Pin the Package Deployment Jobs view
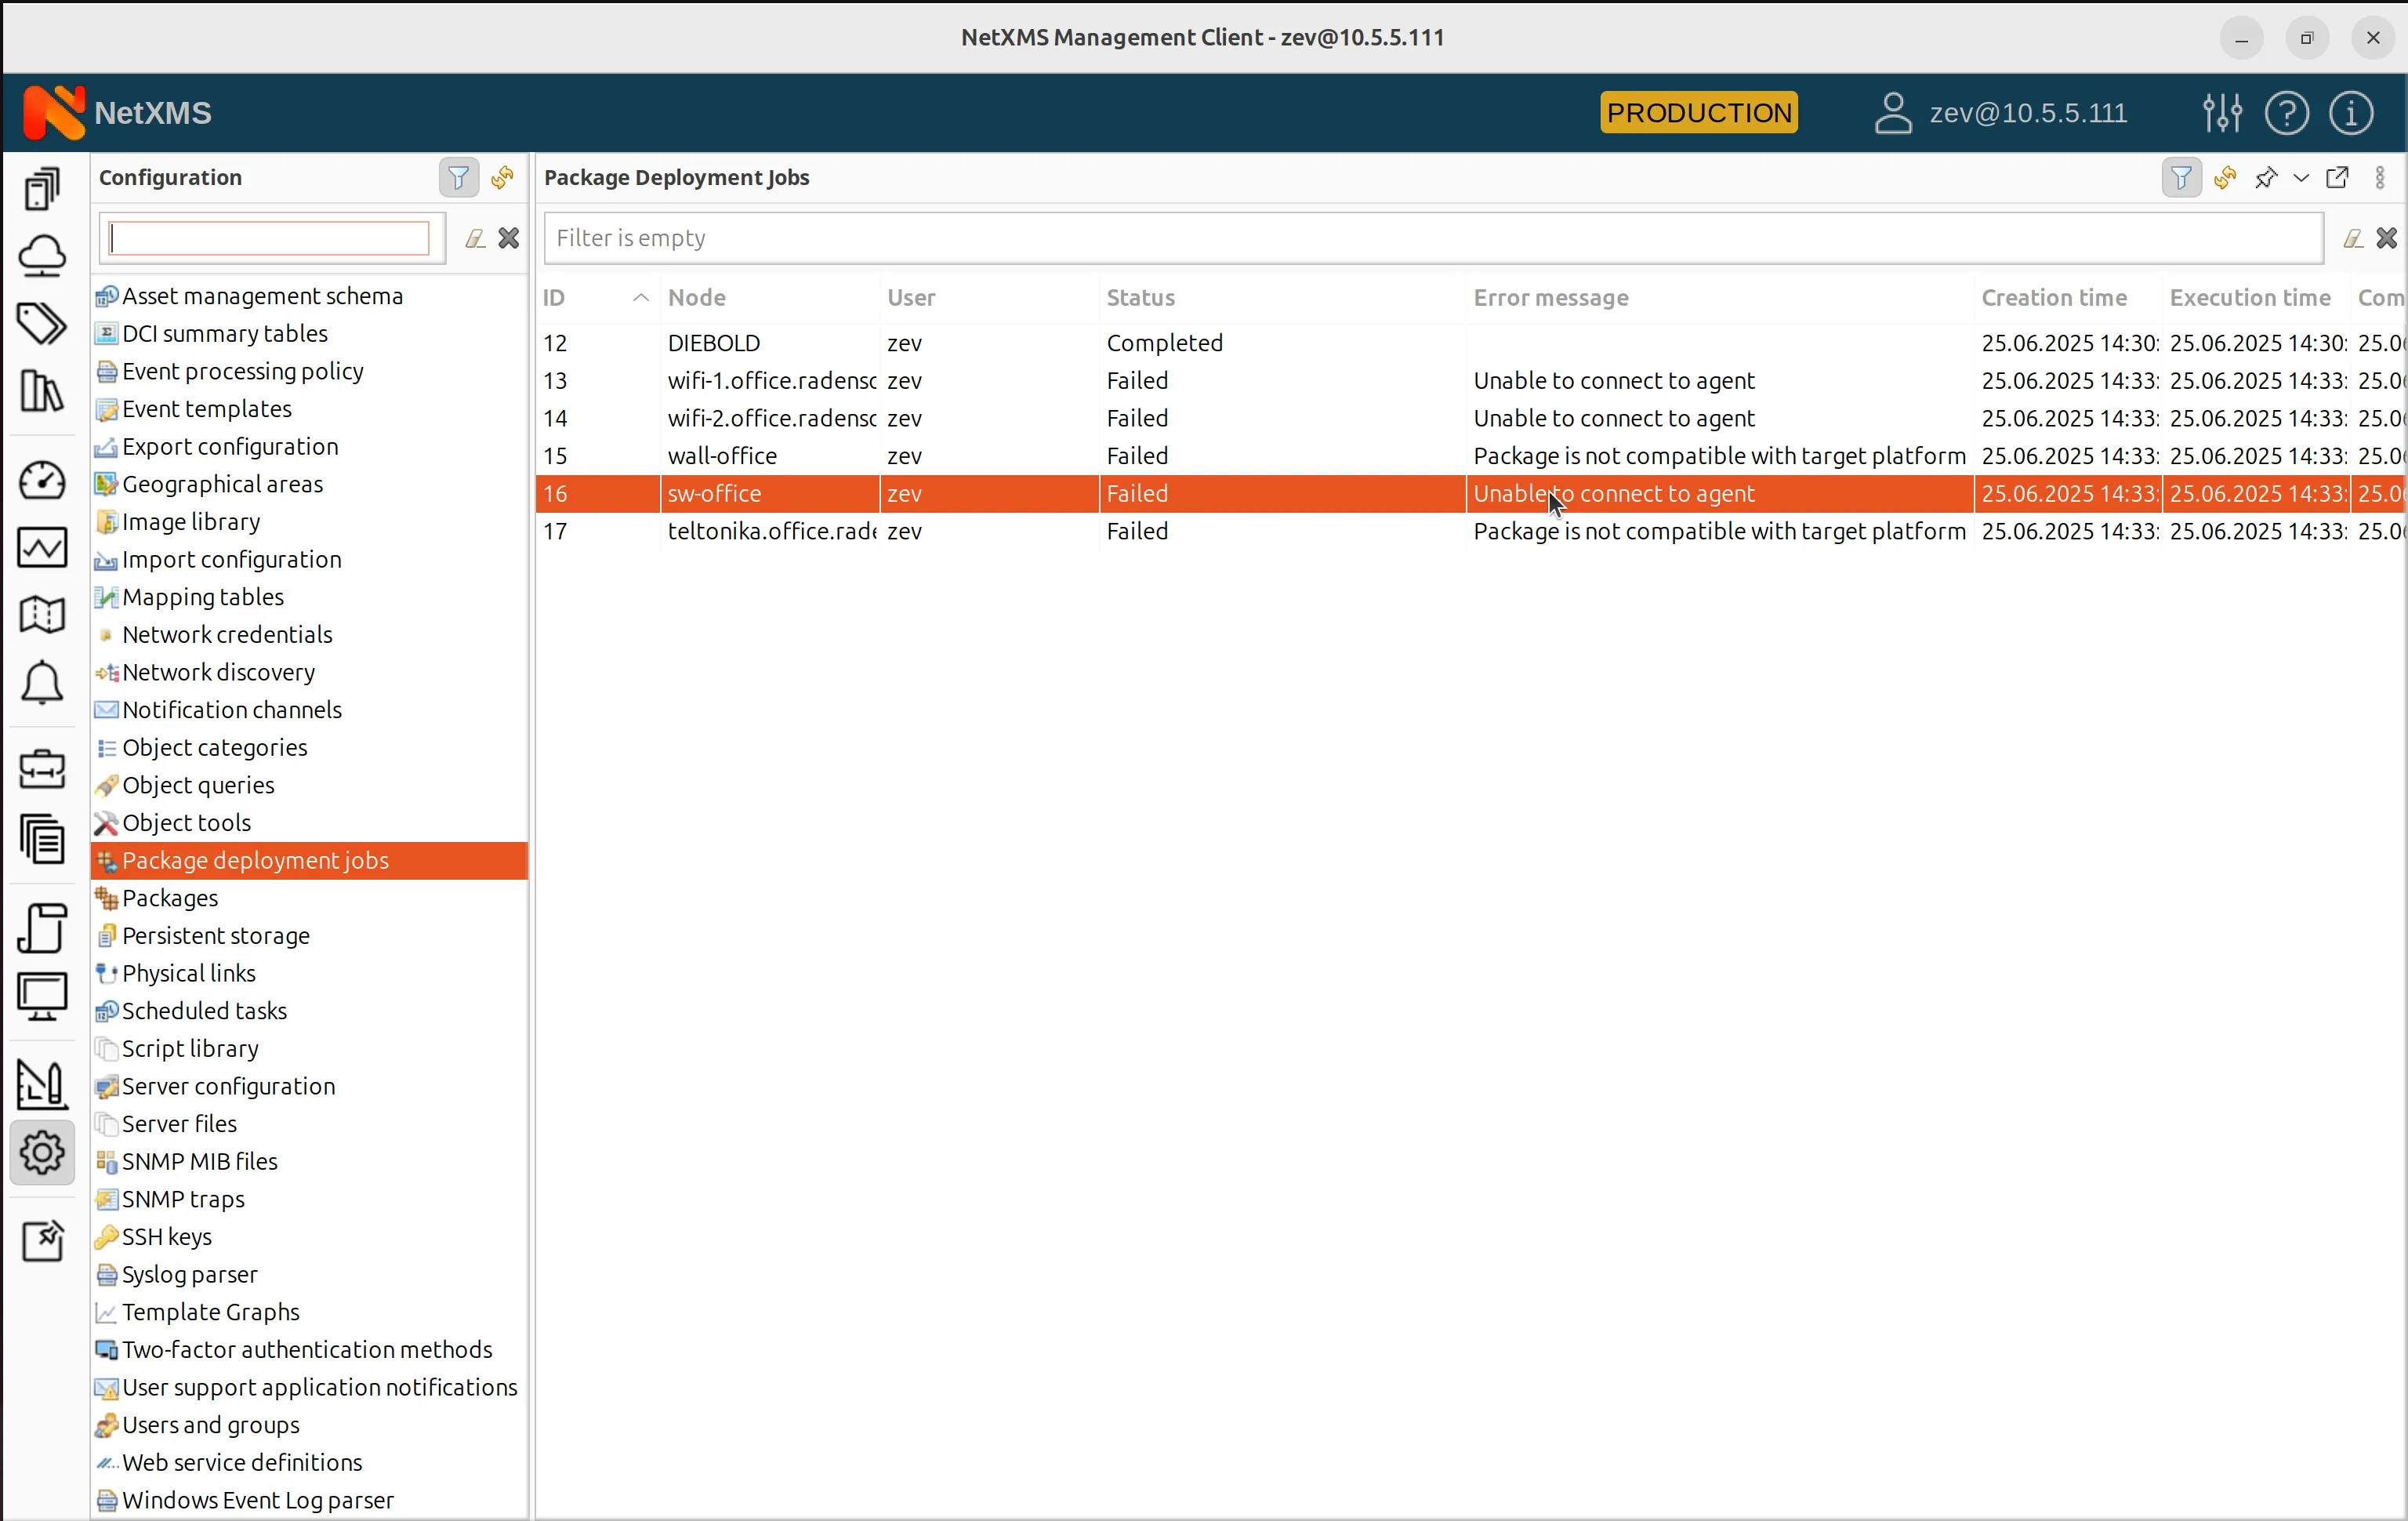Viewport: 2408px width, 1521px height. 2266,177
